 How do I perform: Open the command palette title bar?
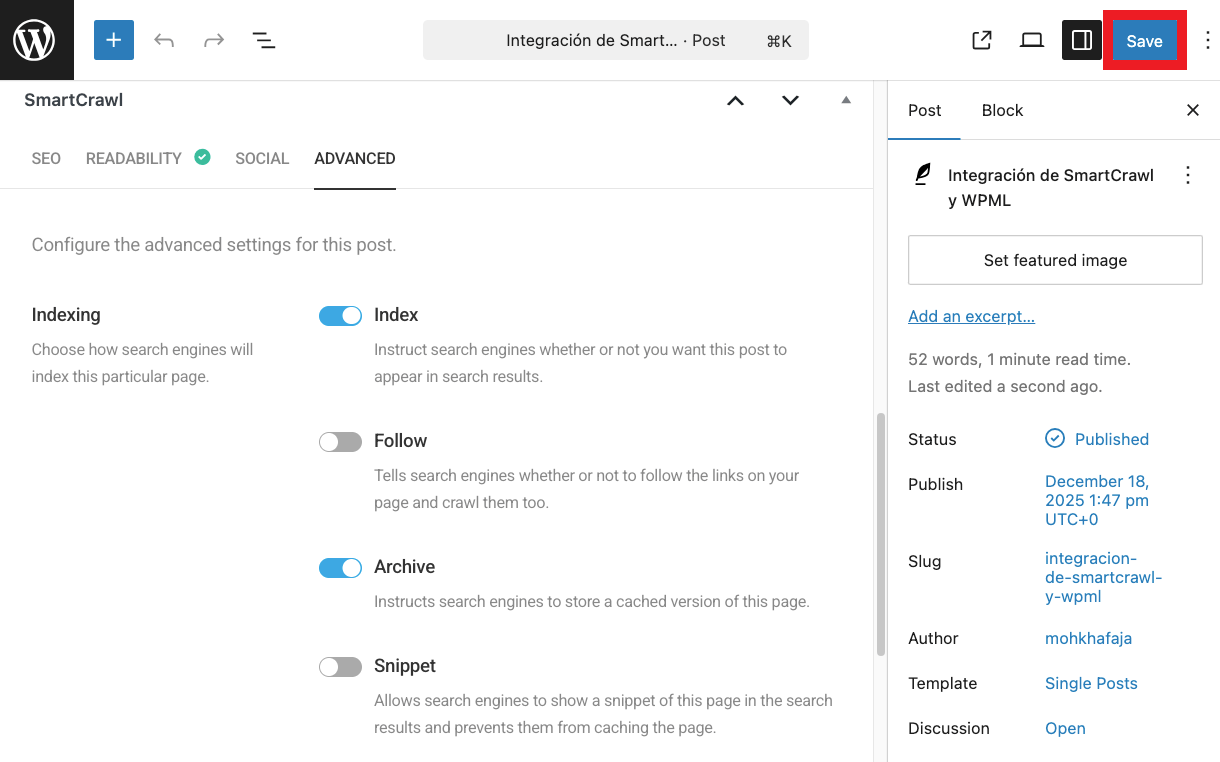click(x=616, y=40)
